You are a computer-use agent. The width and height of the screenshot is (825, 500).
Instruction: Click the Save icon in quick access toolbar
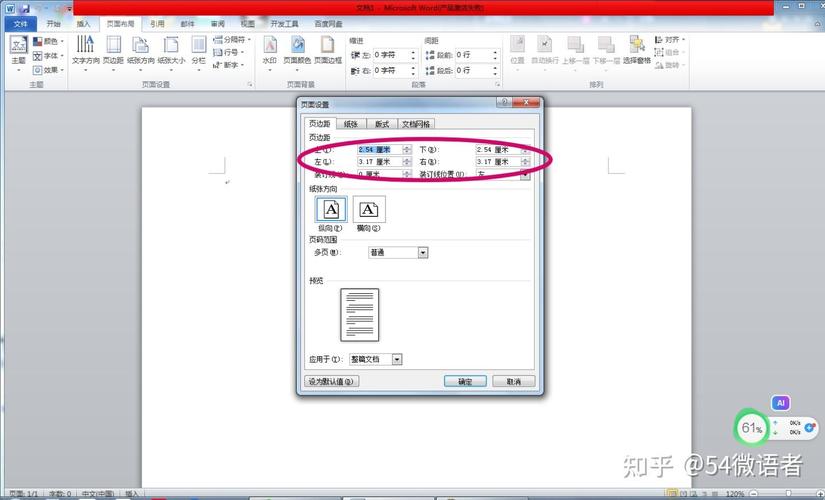tap(25, 8)
